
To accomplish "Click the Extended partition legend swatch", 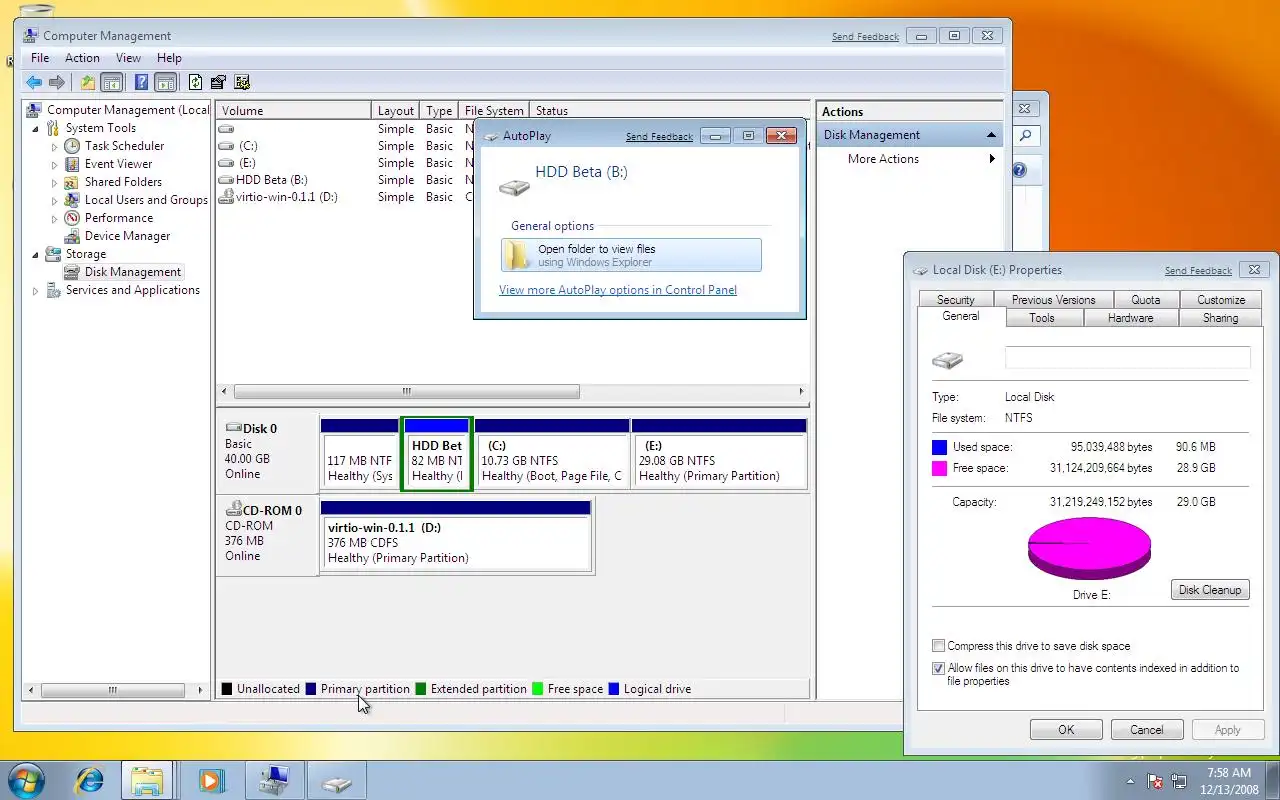I will 421,689.
